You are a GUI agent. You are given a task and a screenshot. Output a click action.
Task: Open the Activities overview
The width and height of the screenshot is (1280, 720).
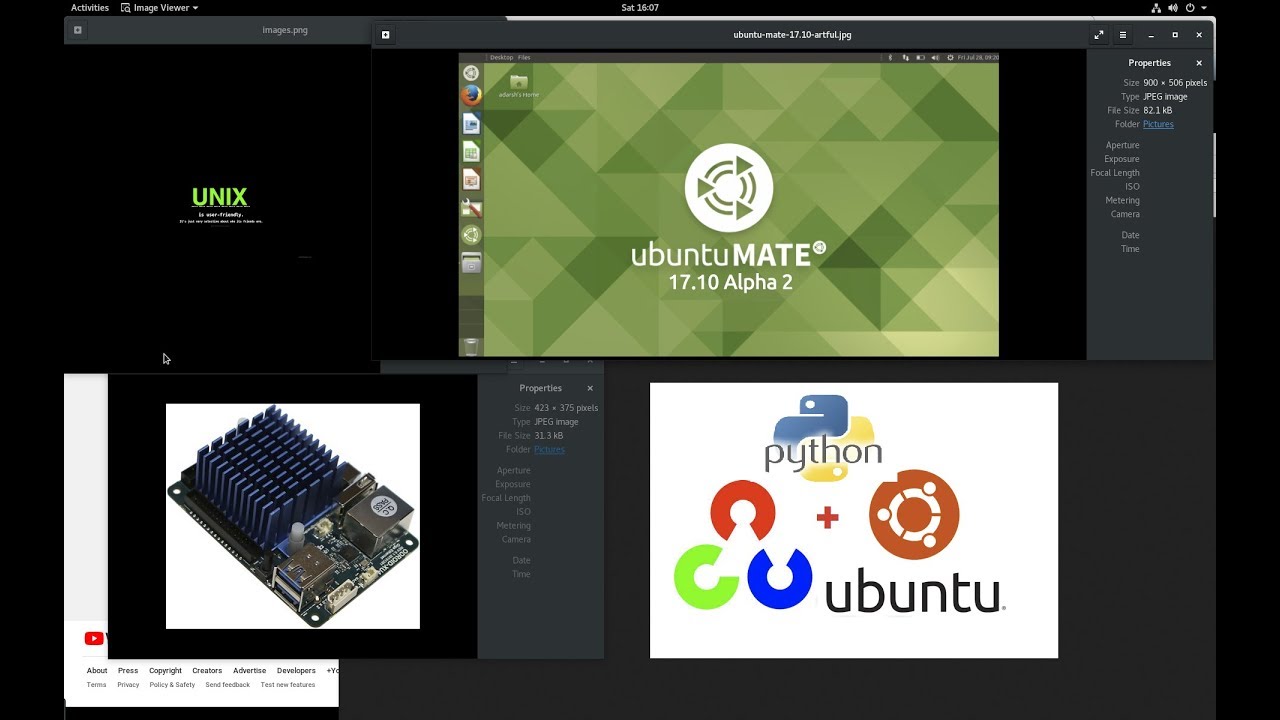coord(90,7)
